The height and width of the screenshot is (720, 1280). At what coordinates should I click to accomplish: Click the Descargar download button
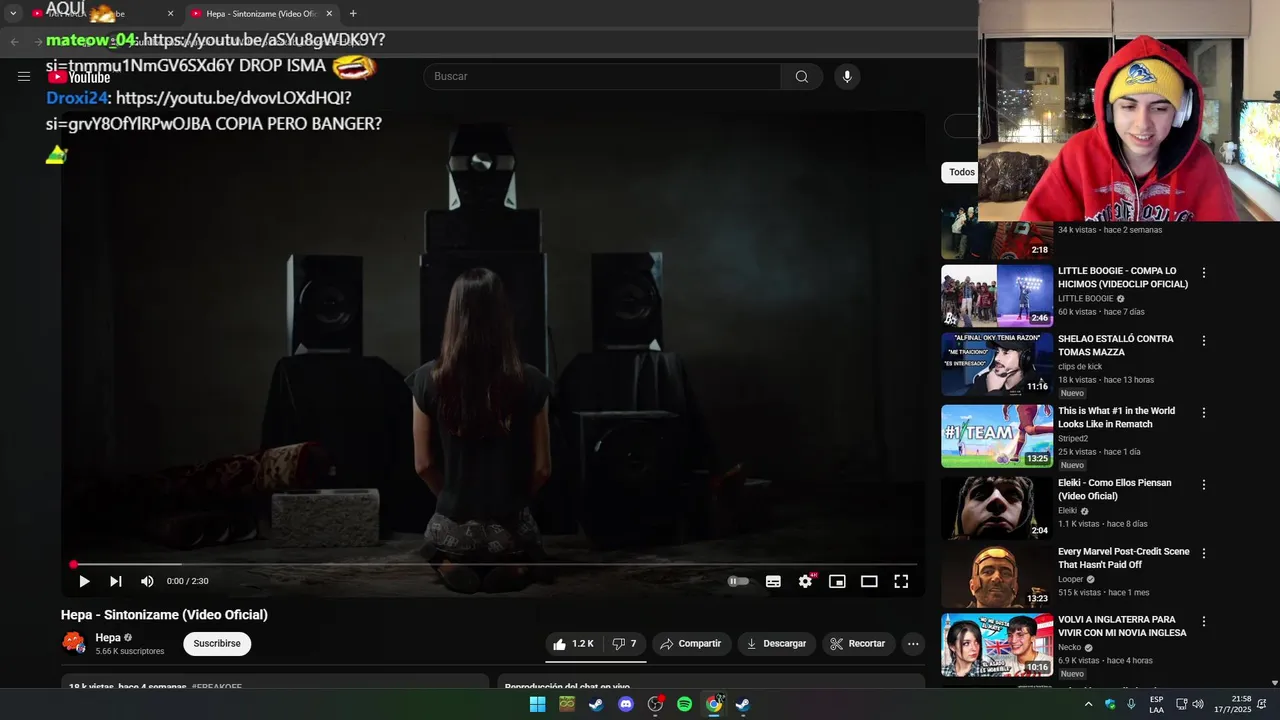point(776,644)
